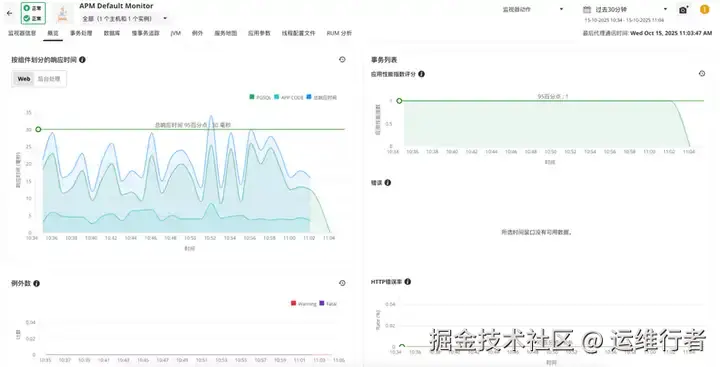The width and height of the screenshot is (720, 367).
Task: Toggle the PGSQL legend series
Action: [260, 97]
